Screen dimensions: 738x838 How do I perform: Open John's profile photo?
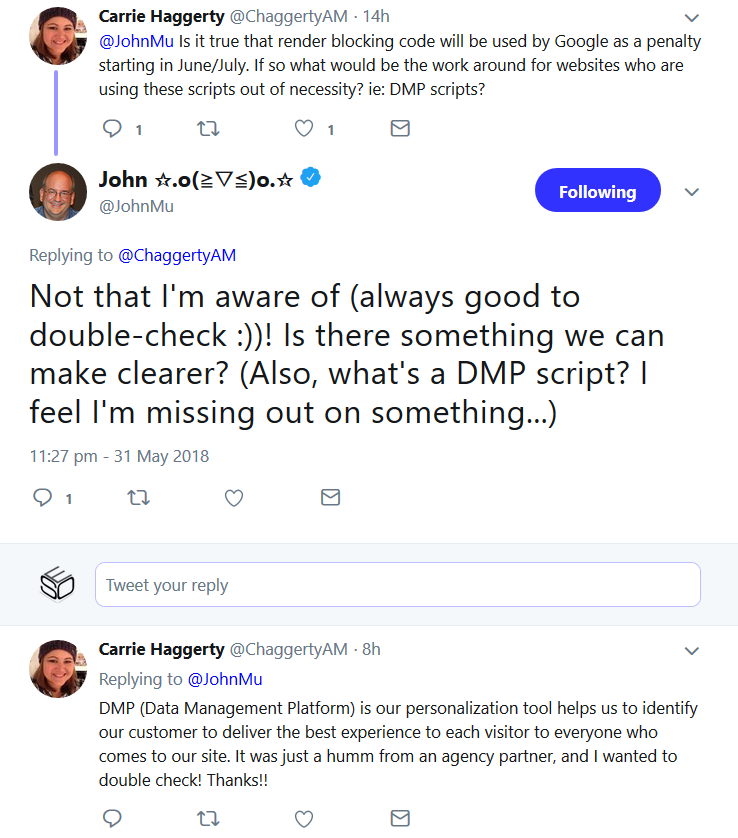click(x=58, y=192)
